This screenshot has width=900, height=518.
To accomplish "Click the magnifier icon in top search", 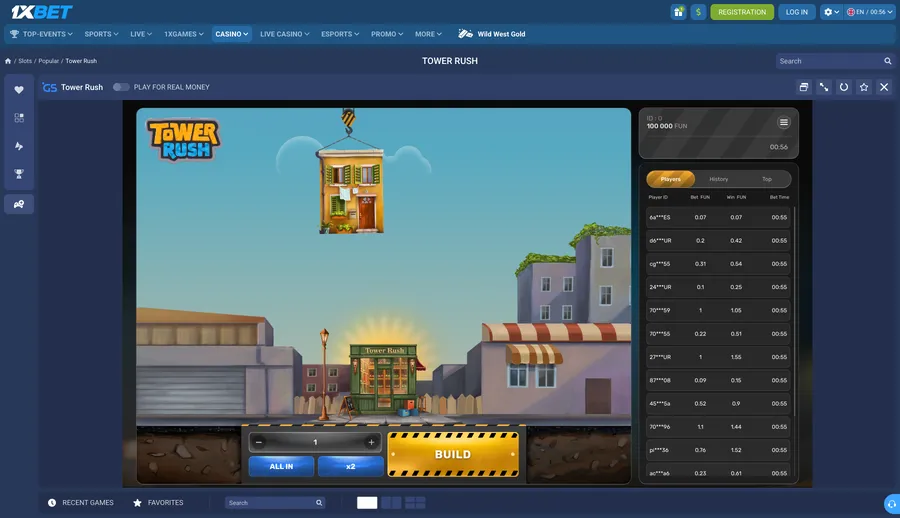I will pos(888,61).
